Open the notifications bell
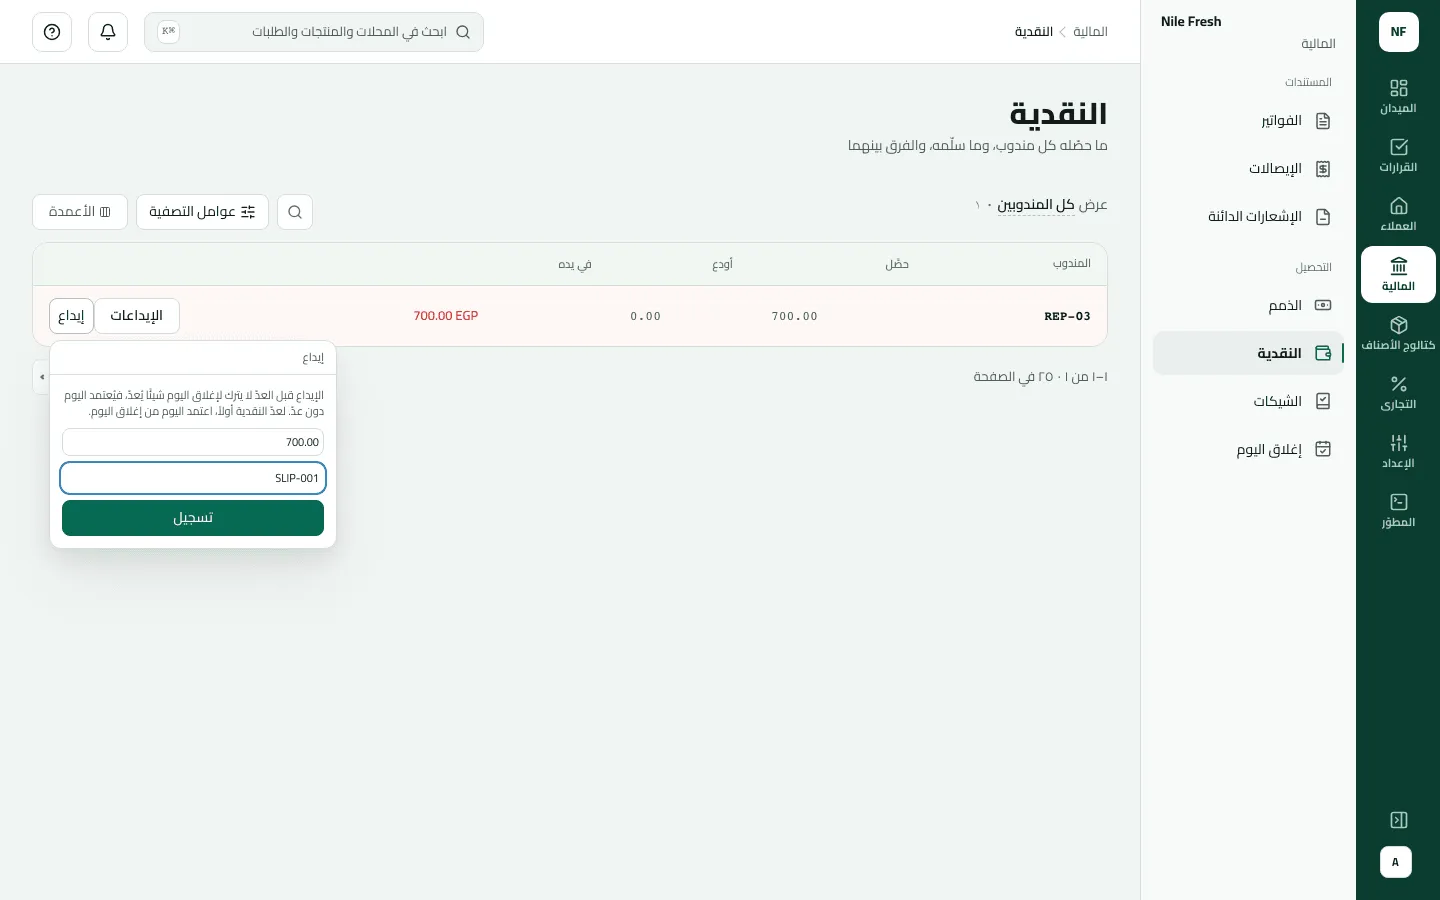 tap(108, 32)
